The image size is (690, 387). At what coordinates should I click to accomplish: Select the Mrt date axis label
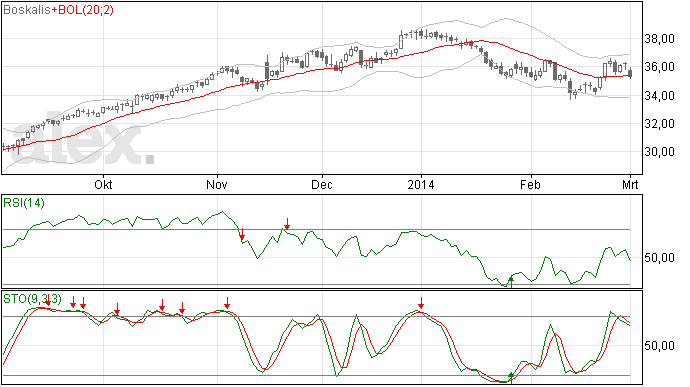[x=630, y=184]
